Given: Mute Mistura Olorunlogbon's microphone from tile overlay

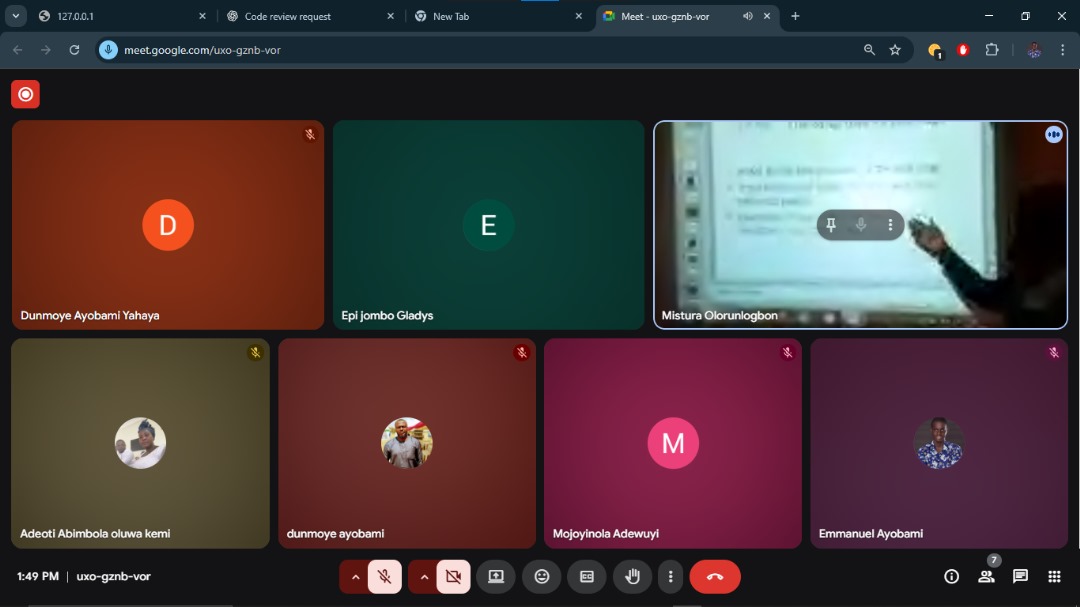Looking at the screenshot, I should pyautogui.click(x=860, y=225).
